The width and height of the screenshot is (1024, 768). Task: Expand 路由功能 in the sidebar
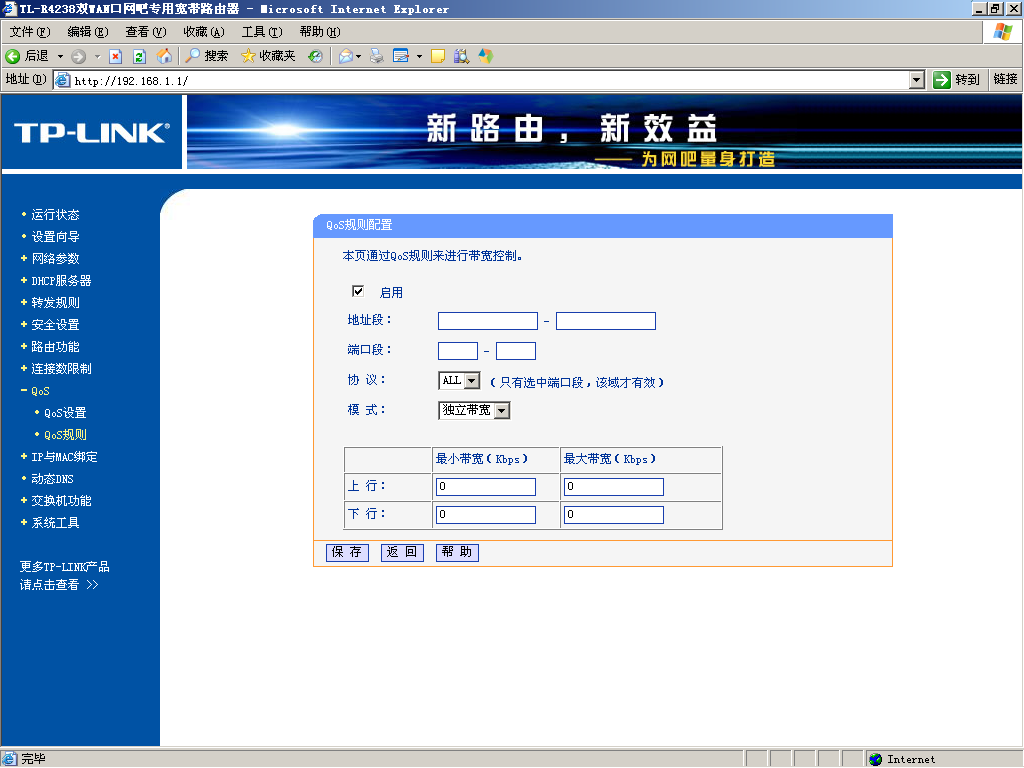(24, 346)
